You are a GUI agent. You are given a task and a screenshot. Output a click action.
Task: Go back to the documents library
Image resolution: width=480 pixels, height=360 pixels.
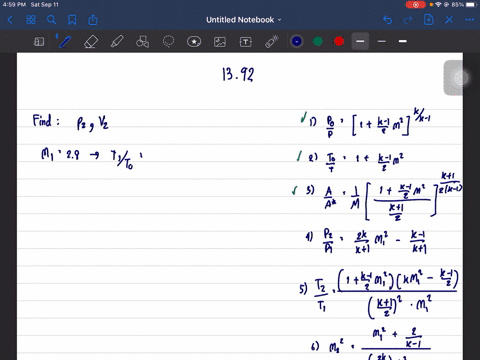(x=10, y=20)
